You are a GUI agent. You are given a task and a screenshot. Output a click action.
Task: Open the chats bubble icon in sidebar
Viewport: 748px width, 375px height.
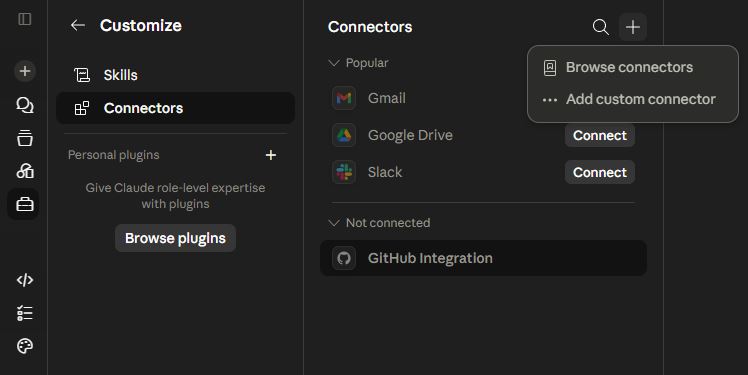point(24,105)
